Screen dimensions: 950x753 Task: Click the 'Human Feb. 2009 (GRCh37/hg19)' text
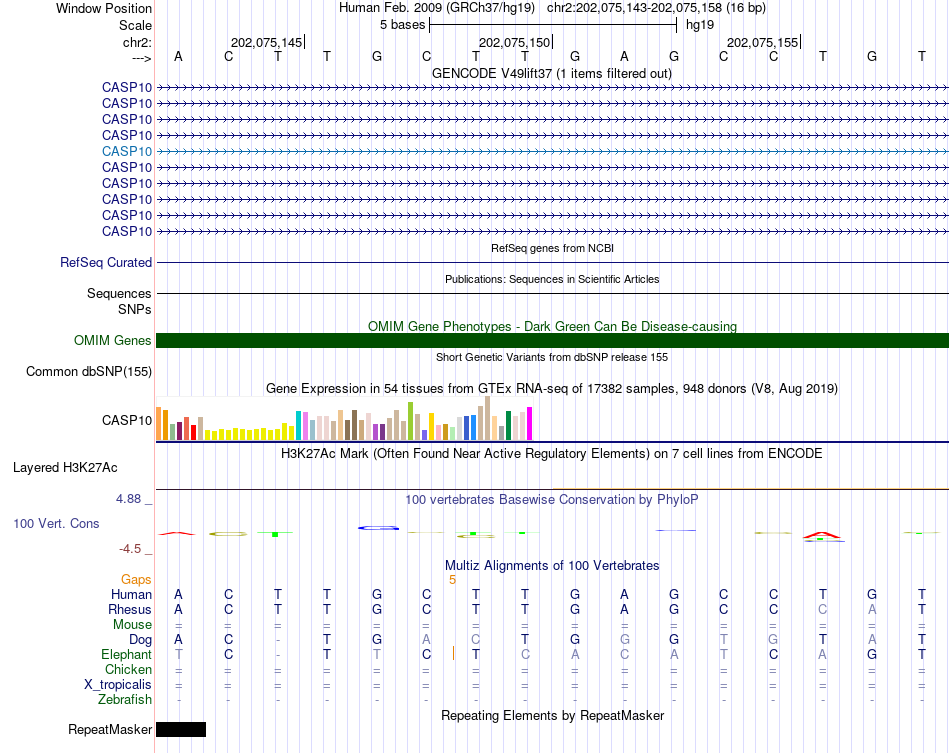437,8
